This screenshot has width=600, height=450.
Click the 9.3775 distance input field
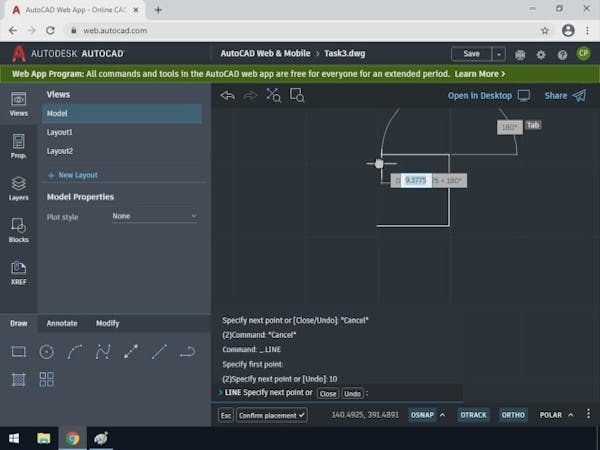coord(416,180)
